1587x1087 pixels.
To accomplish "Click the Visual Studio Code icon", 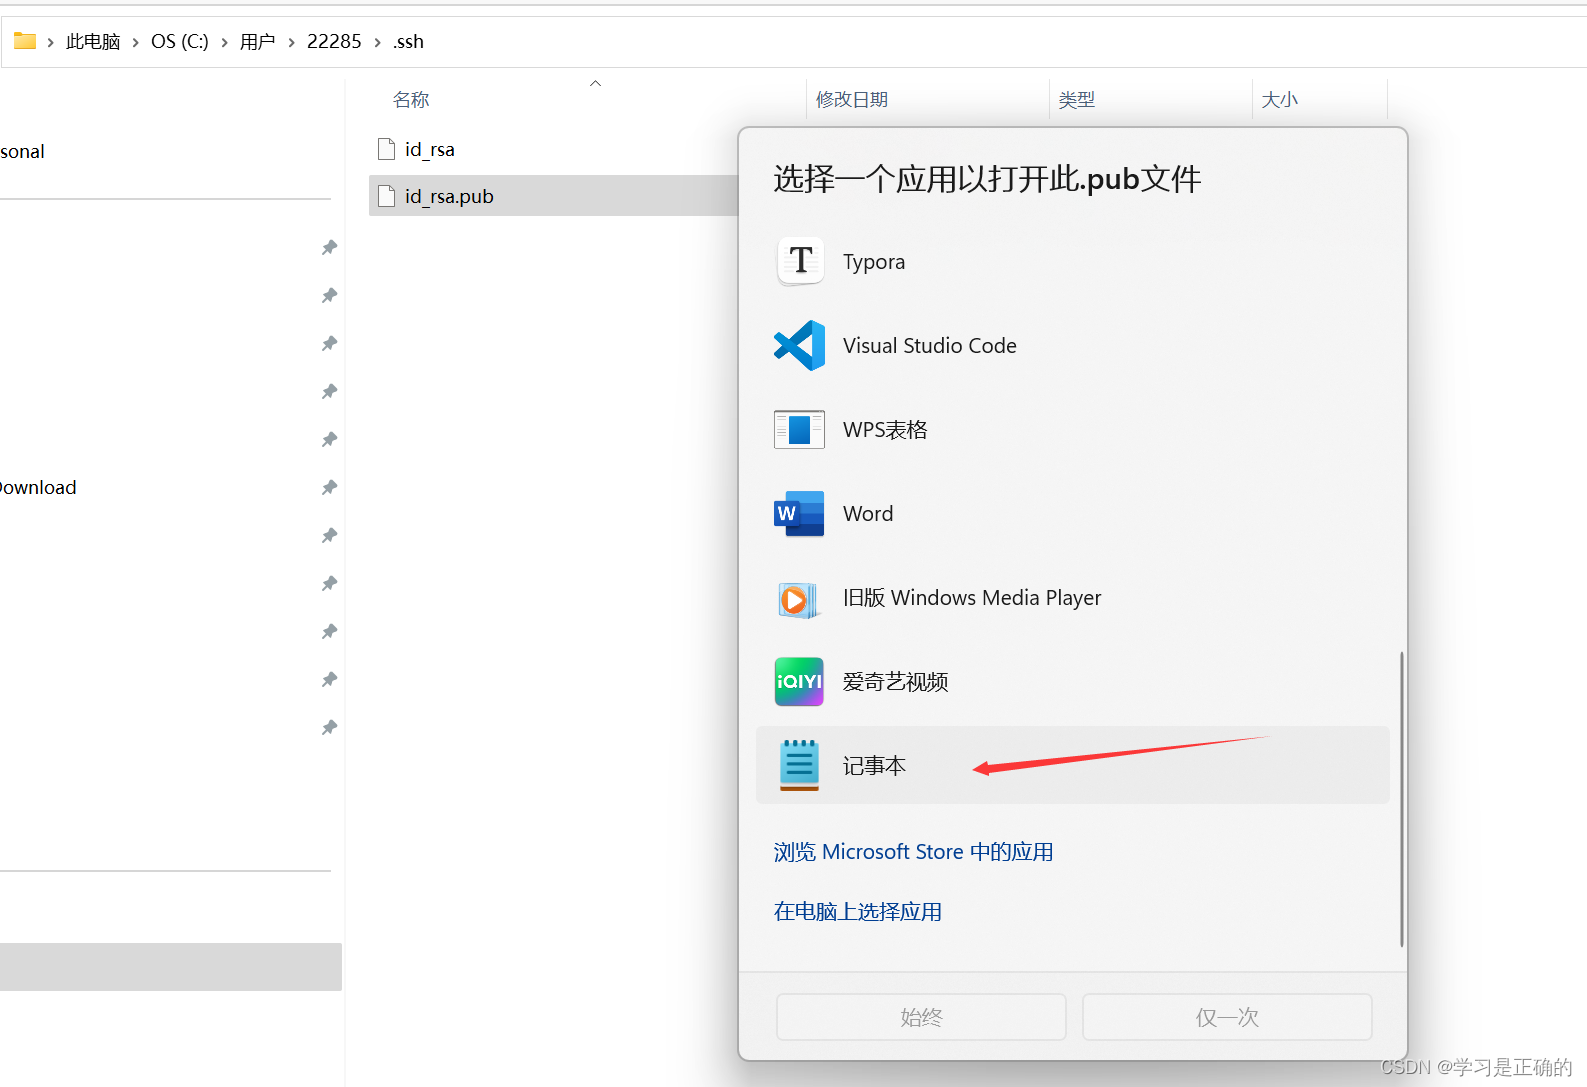I will tap(800, 345).
